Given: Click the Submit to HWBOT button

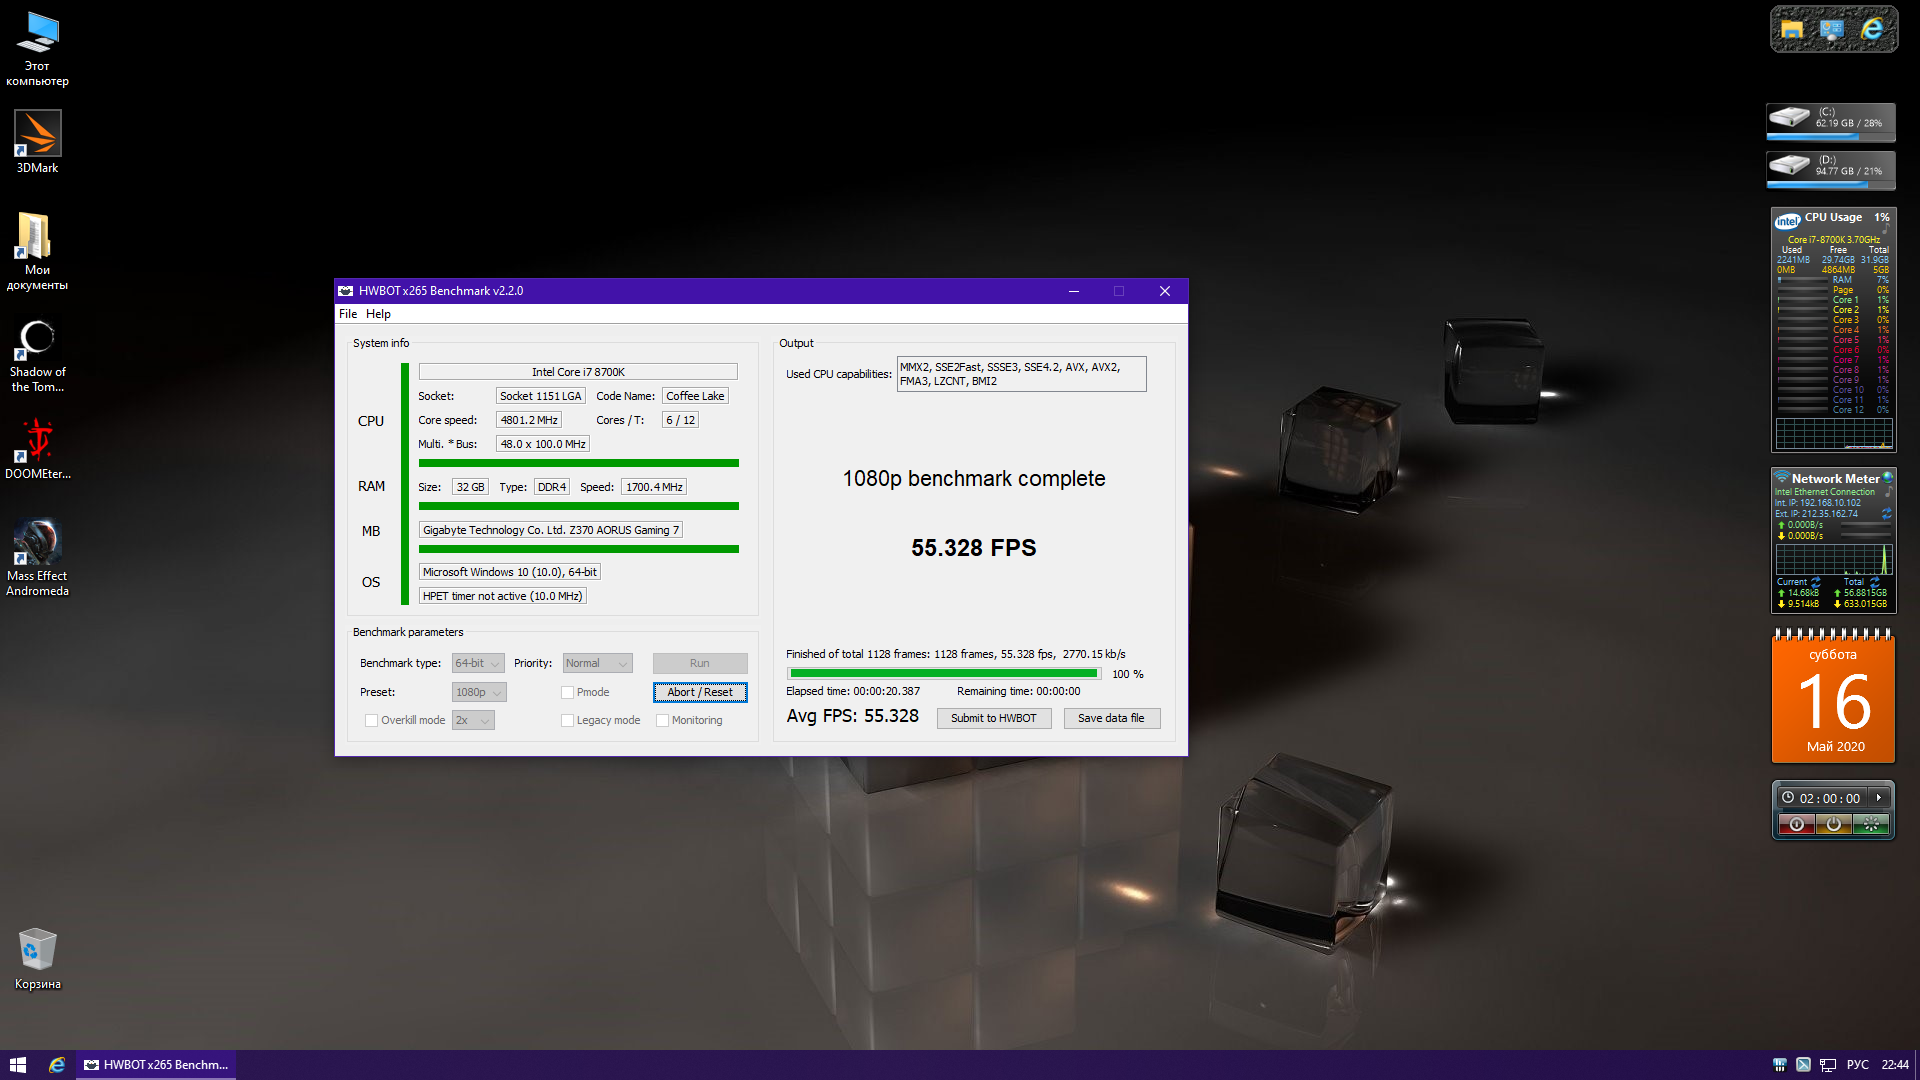Looking at the screenshot, I should tap(993, 718).
